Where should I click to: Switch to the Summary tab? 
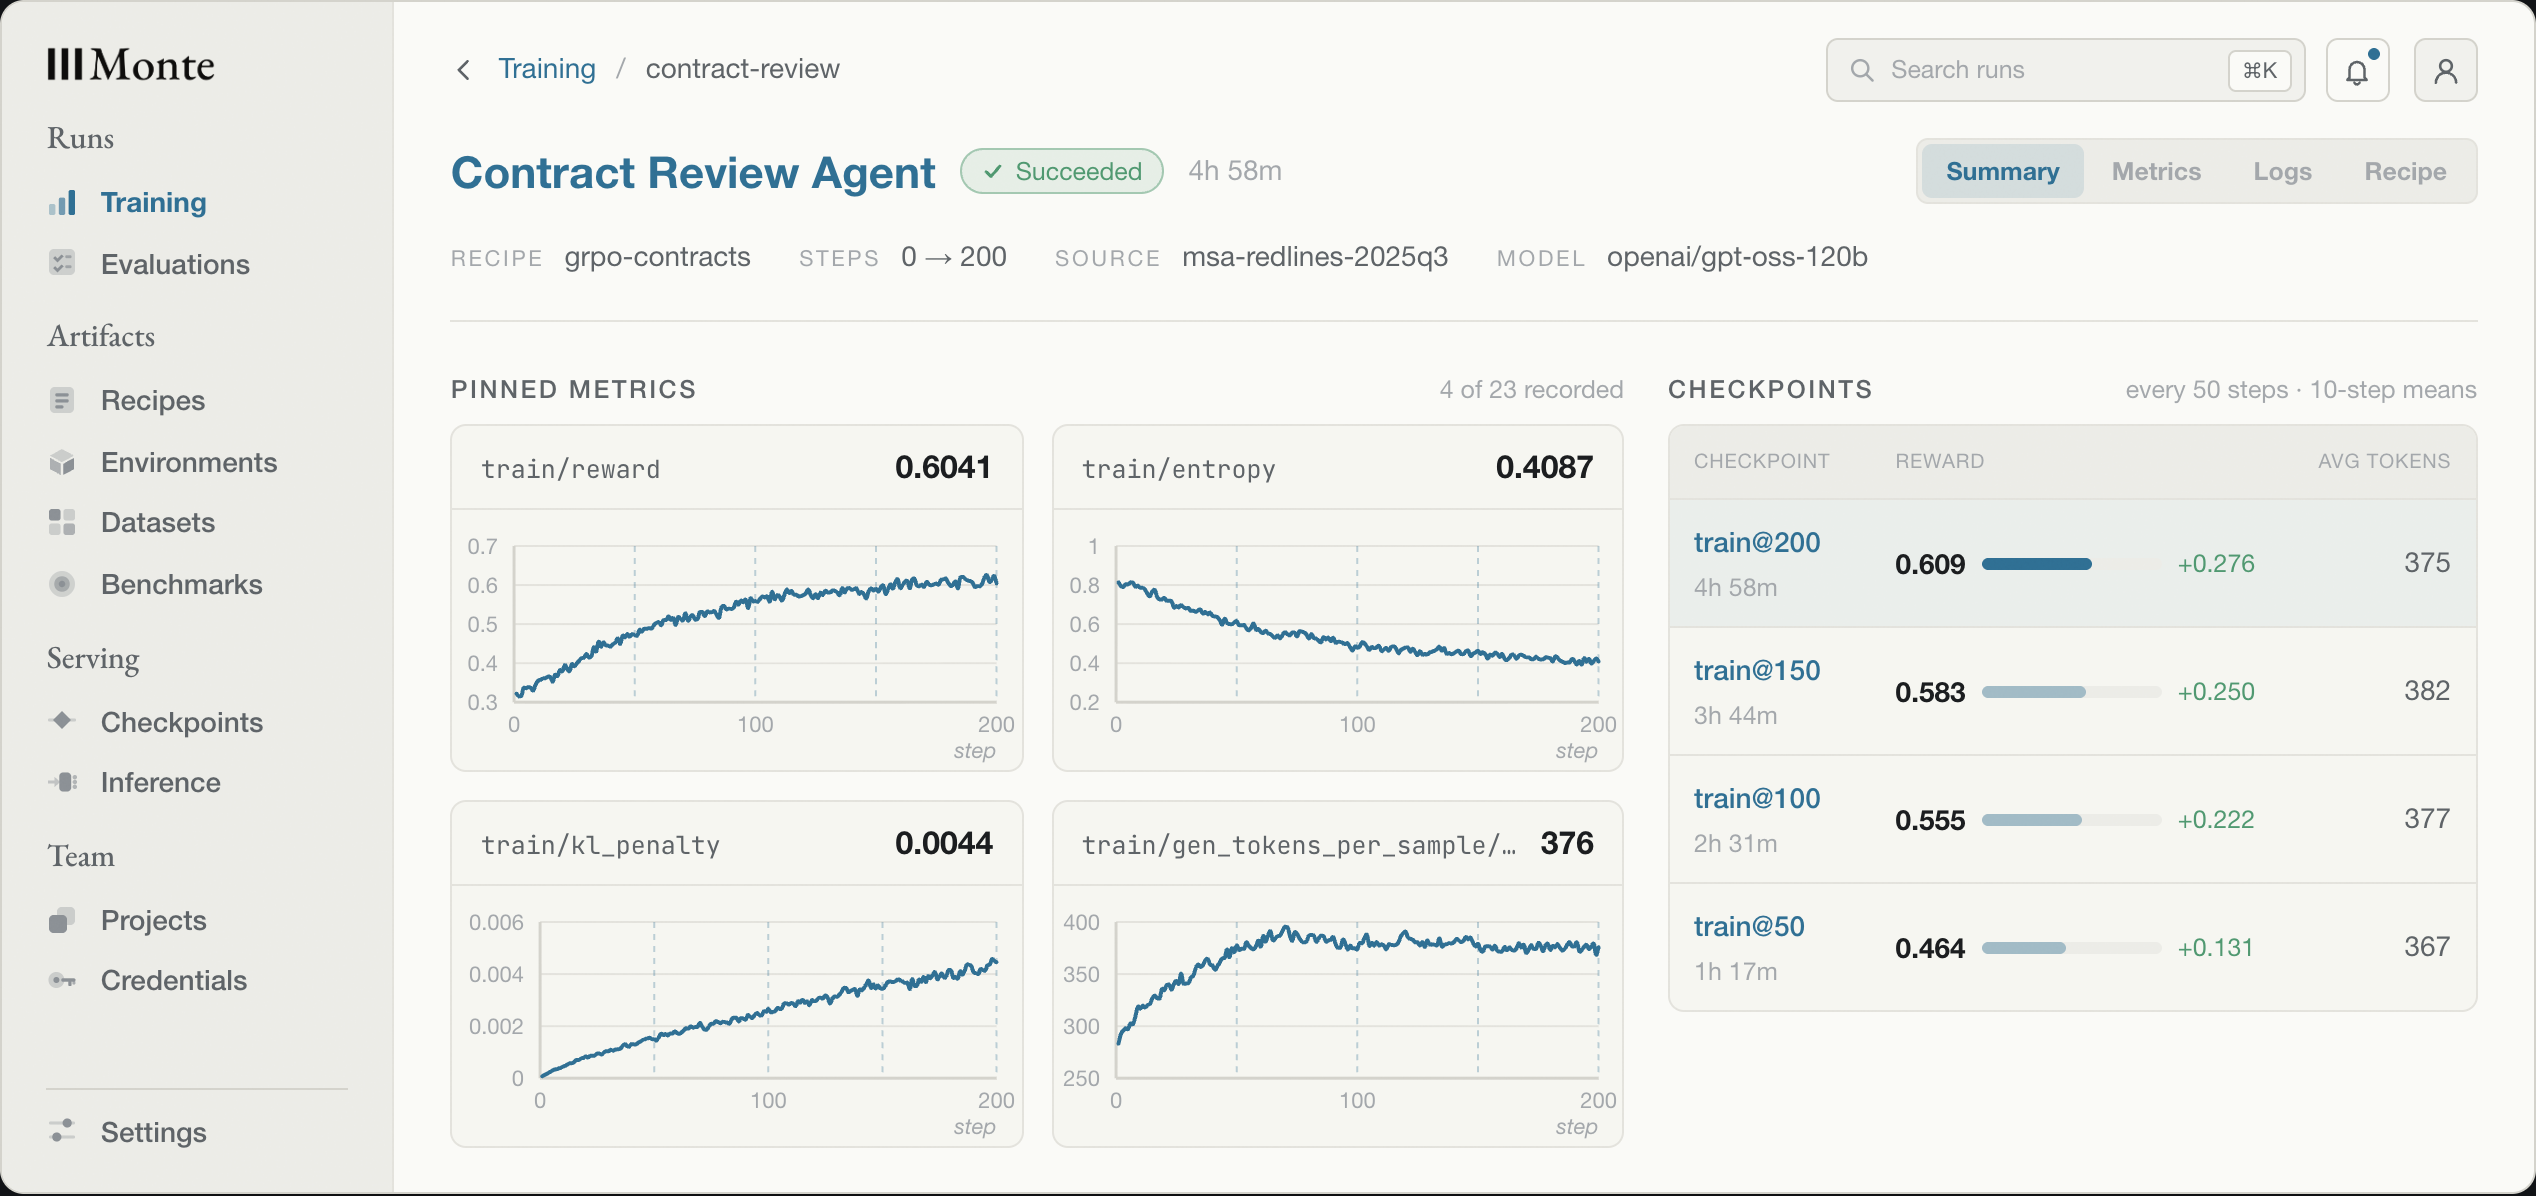coord(2003,171)
